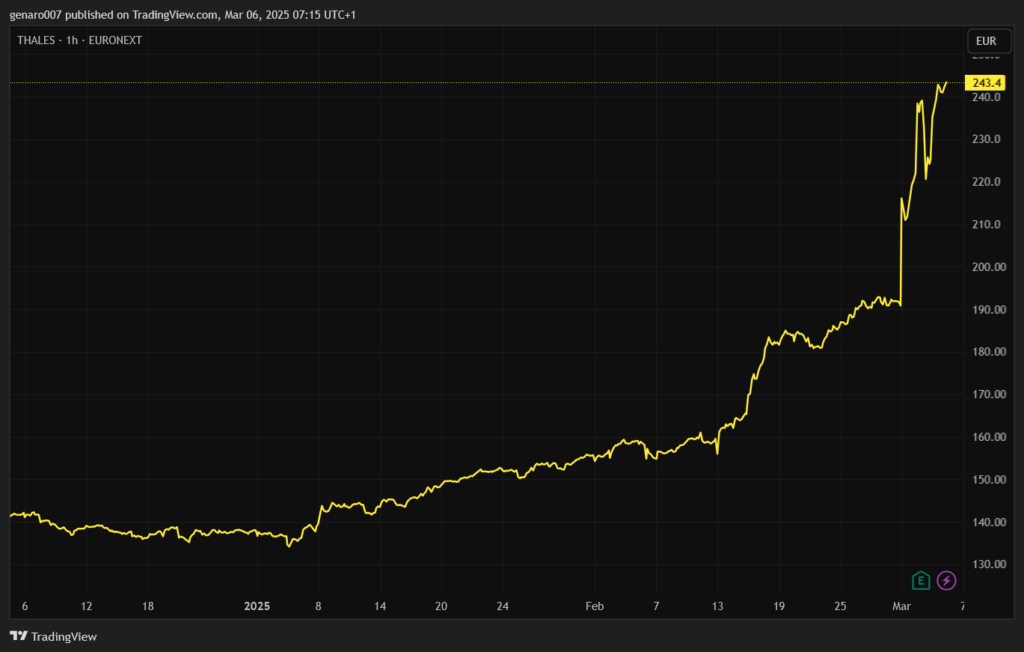Click the Mar label on time axis
Image resolution: width=1024 pixels, height=652 pixels.
click(902, 606)
